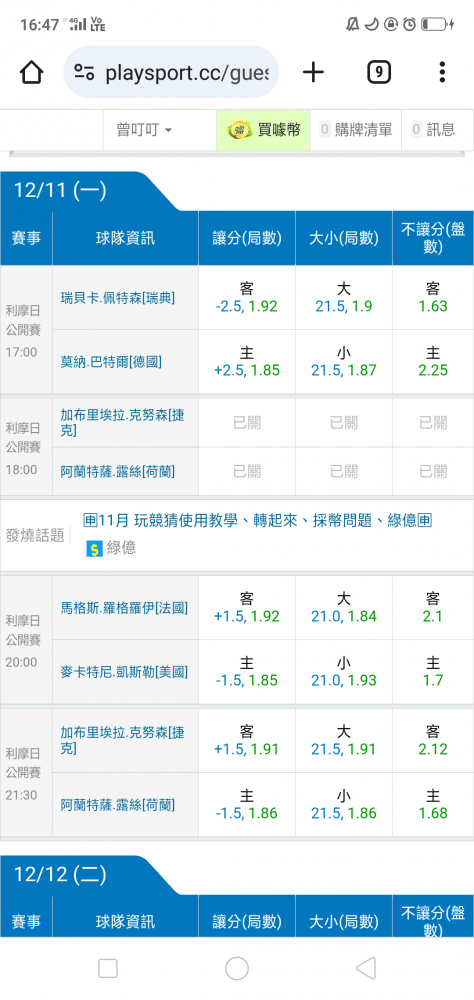Click the green S icon beside 綠億
This screenshot has height=1000, width=474.
(x=94, y=548)
